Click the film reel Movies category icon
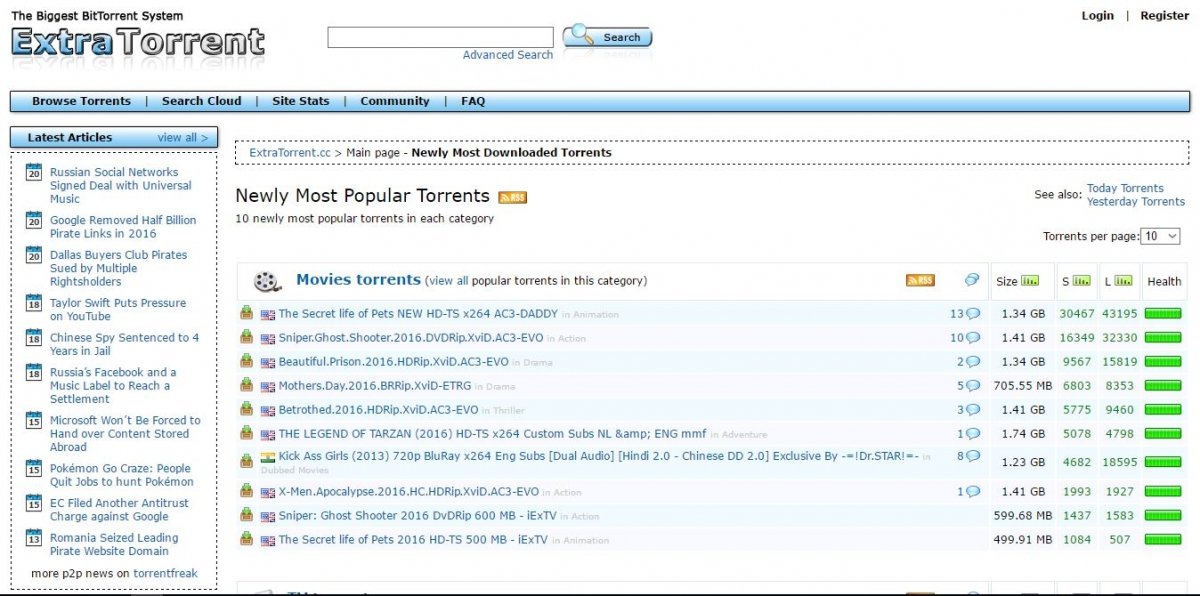This screenshot has width=1200, height=596. 267,281
